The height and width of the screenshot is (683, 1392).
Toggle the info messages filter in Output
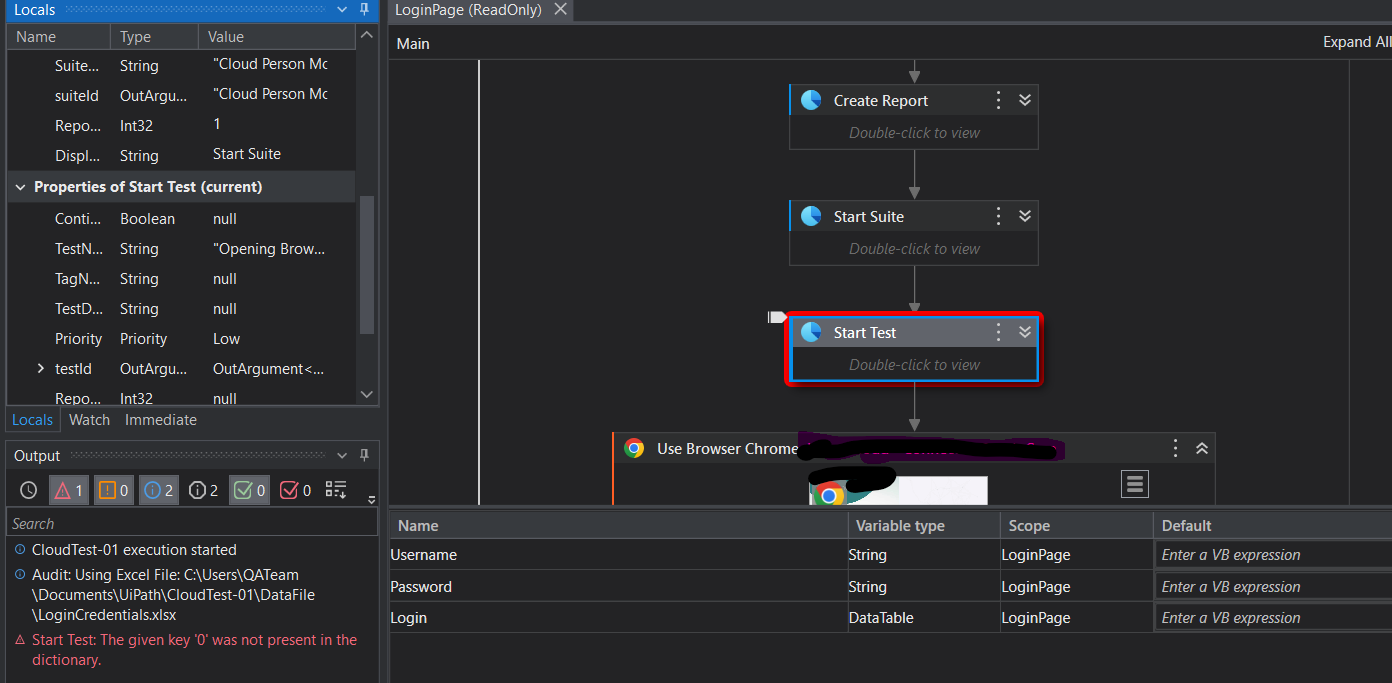pyautogui.click(x=158, y=489)
